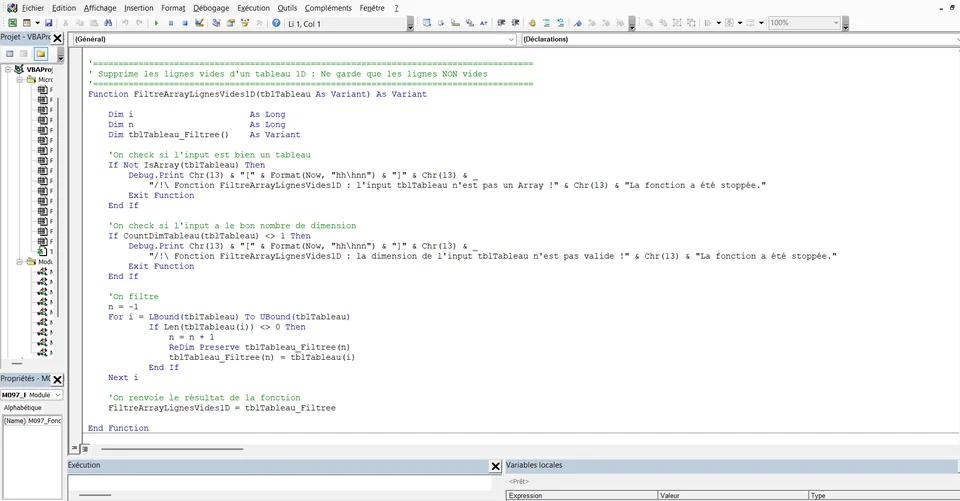Outdent code with the Outdent icon
960x501 pixels.
coord(516,23)
